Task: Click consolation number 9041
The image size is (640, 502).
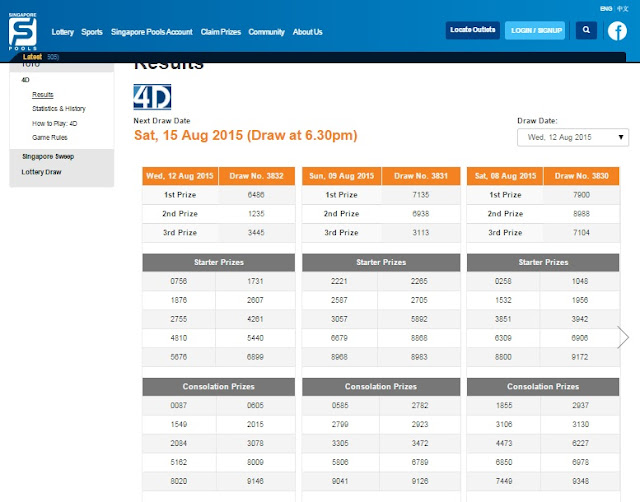Action: 340,481
